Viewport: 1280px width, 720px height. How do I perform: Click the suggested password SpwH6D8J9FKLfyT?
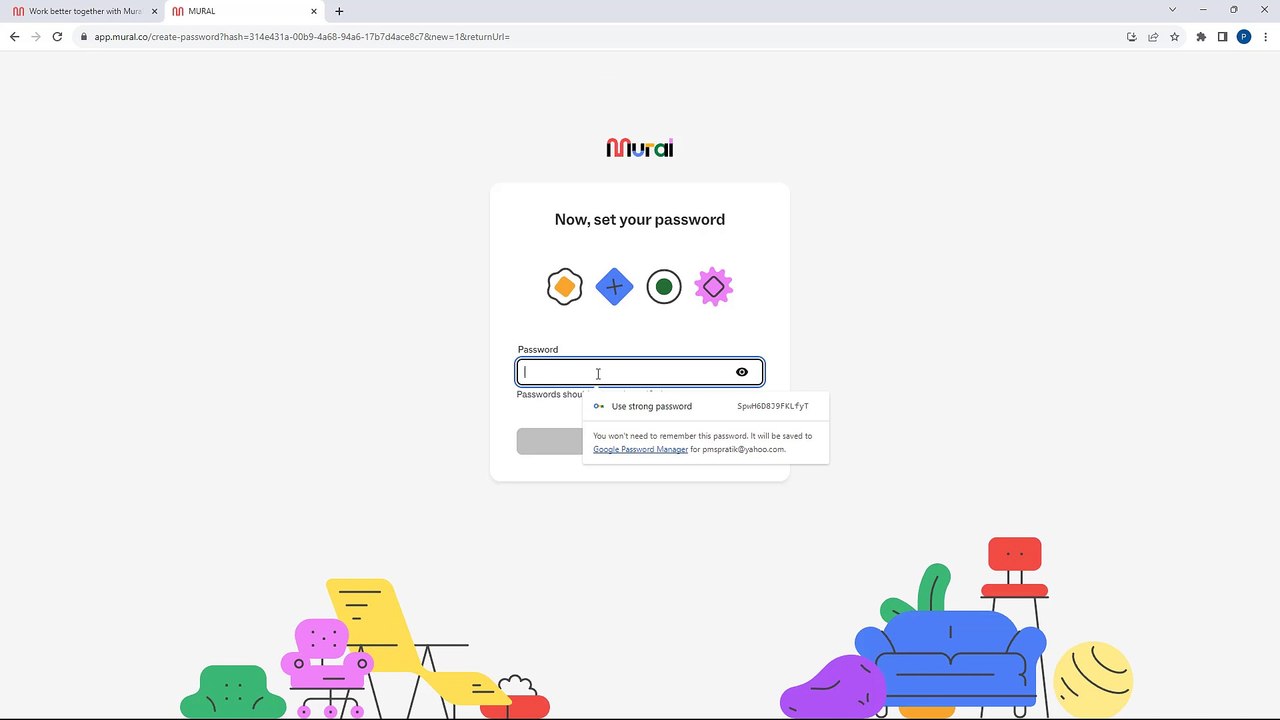click(x=773, y=406)
